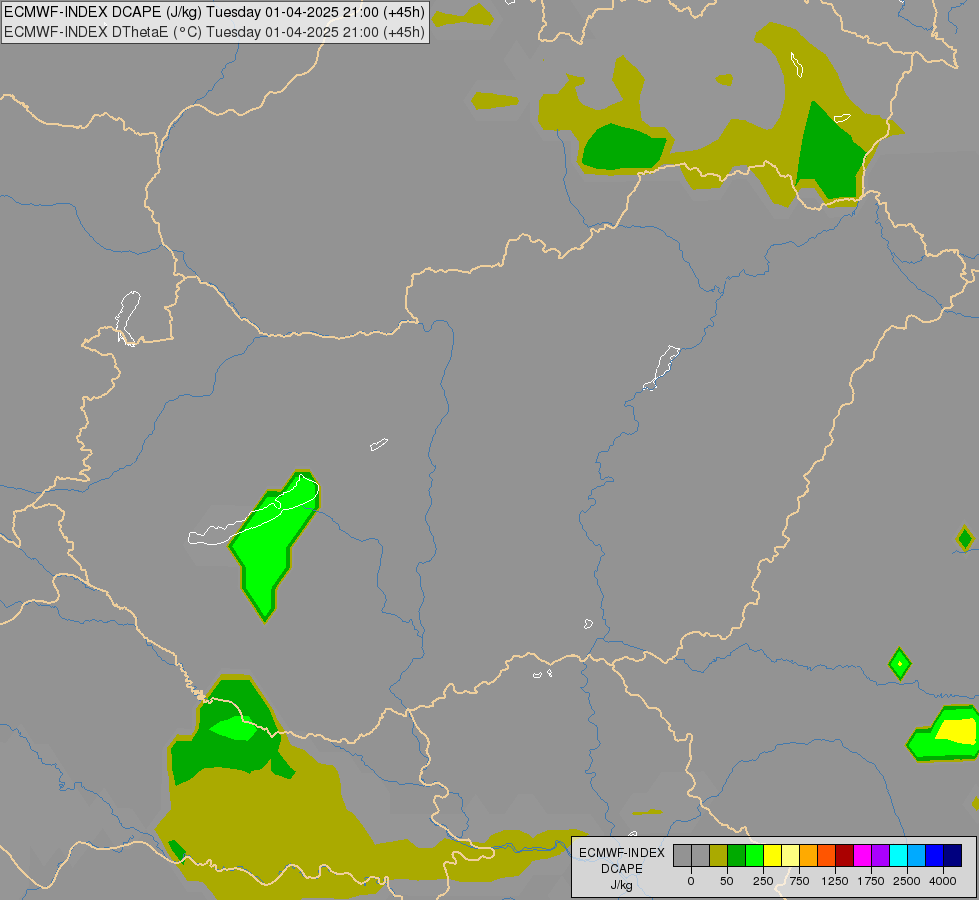The image size is (979, 900).
Task: Click the legend label '250'
Action: tap(763, 881)
